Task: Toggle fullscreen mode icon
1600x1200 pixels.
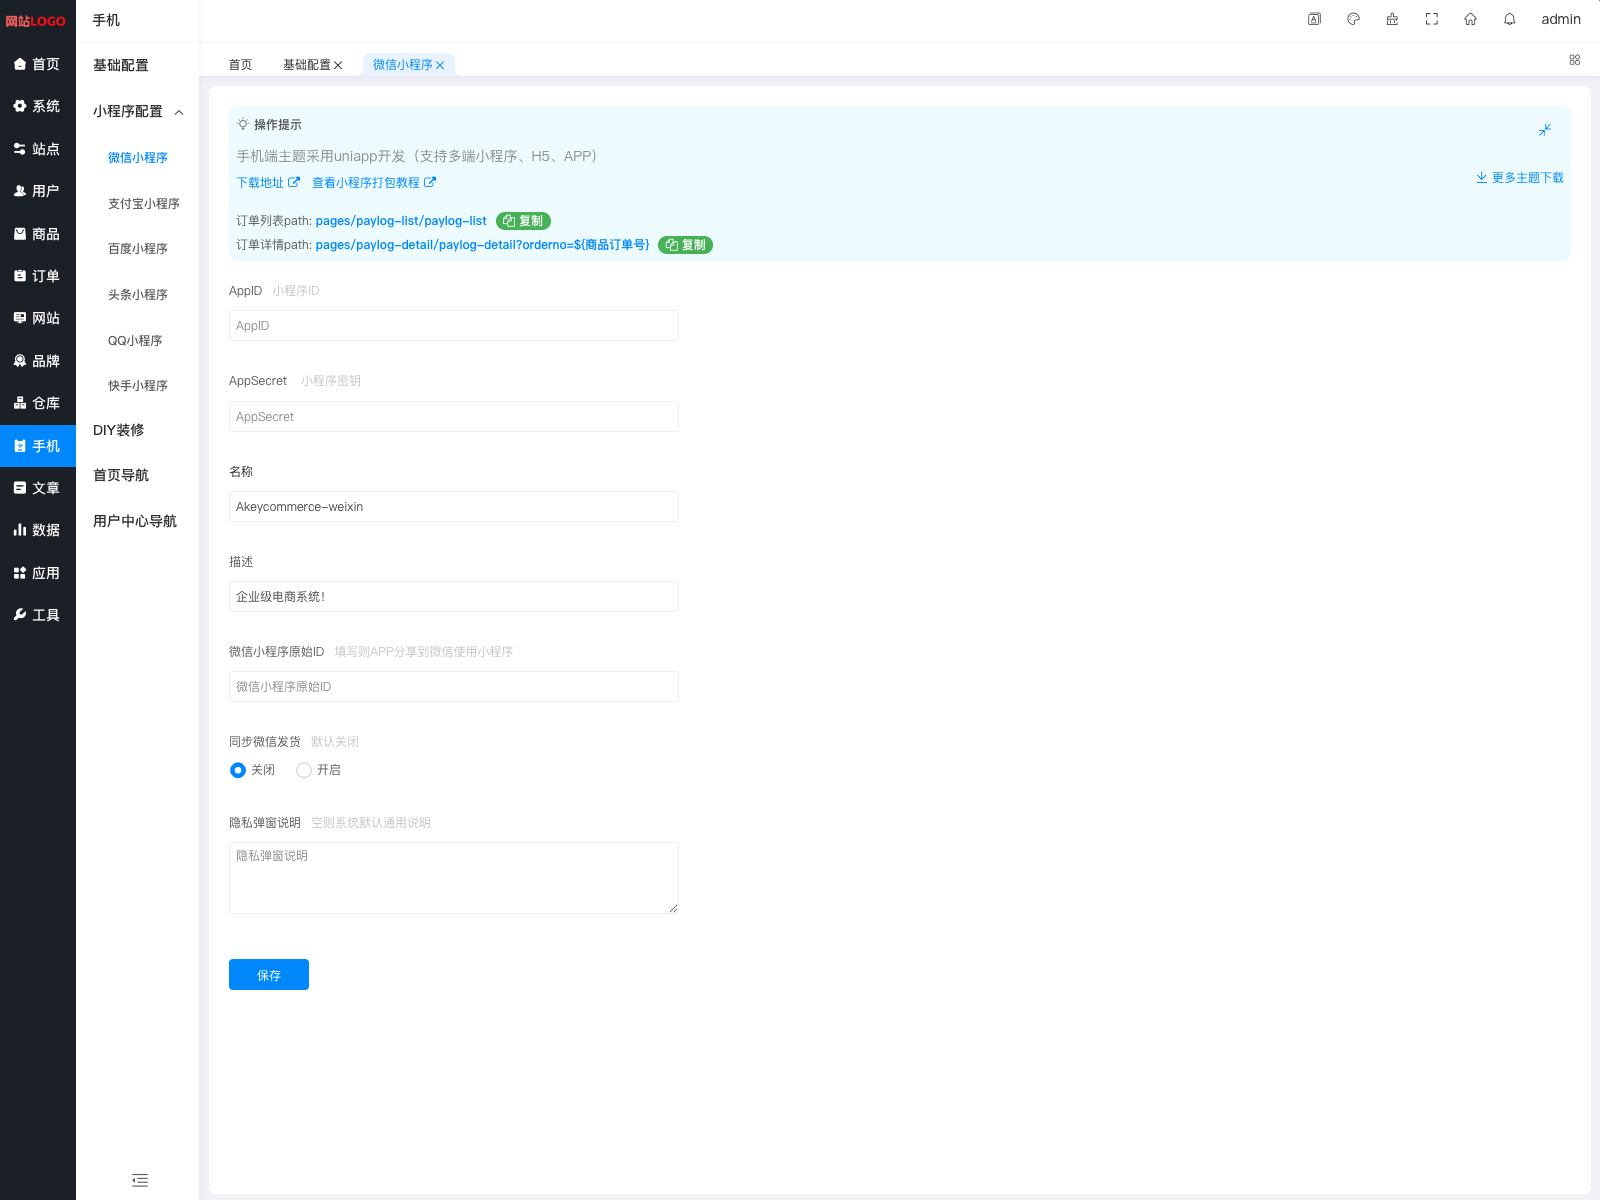Action: point(1431,19)
